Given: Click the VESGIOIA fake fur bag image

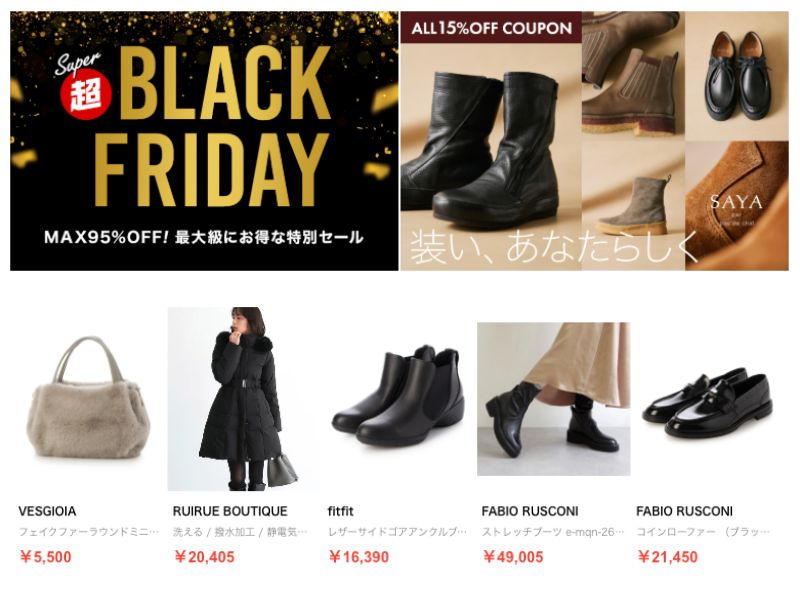Looking at the screenshot, I should coord(89,398).
